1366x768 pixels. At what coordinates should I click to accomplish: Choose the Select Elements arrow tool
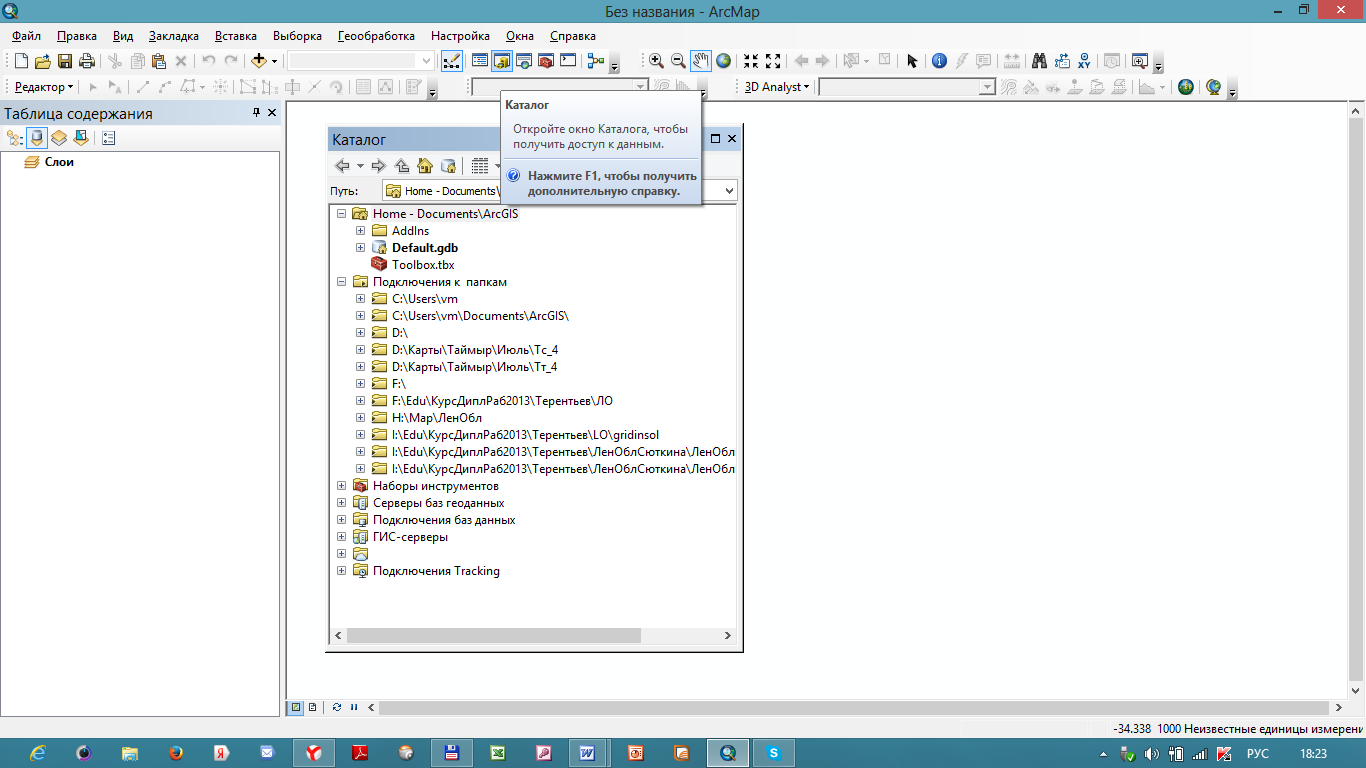pos(912,61)
